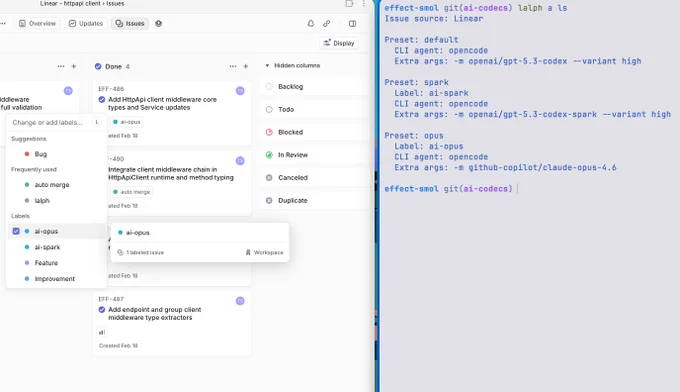Click the EFF-486 issue identifier
The image size is (680, 392).
coord(111,89)
